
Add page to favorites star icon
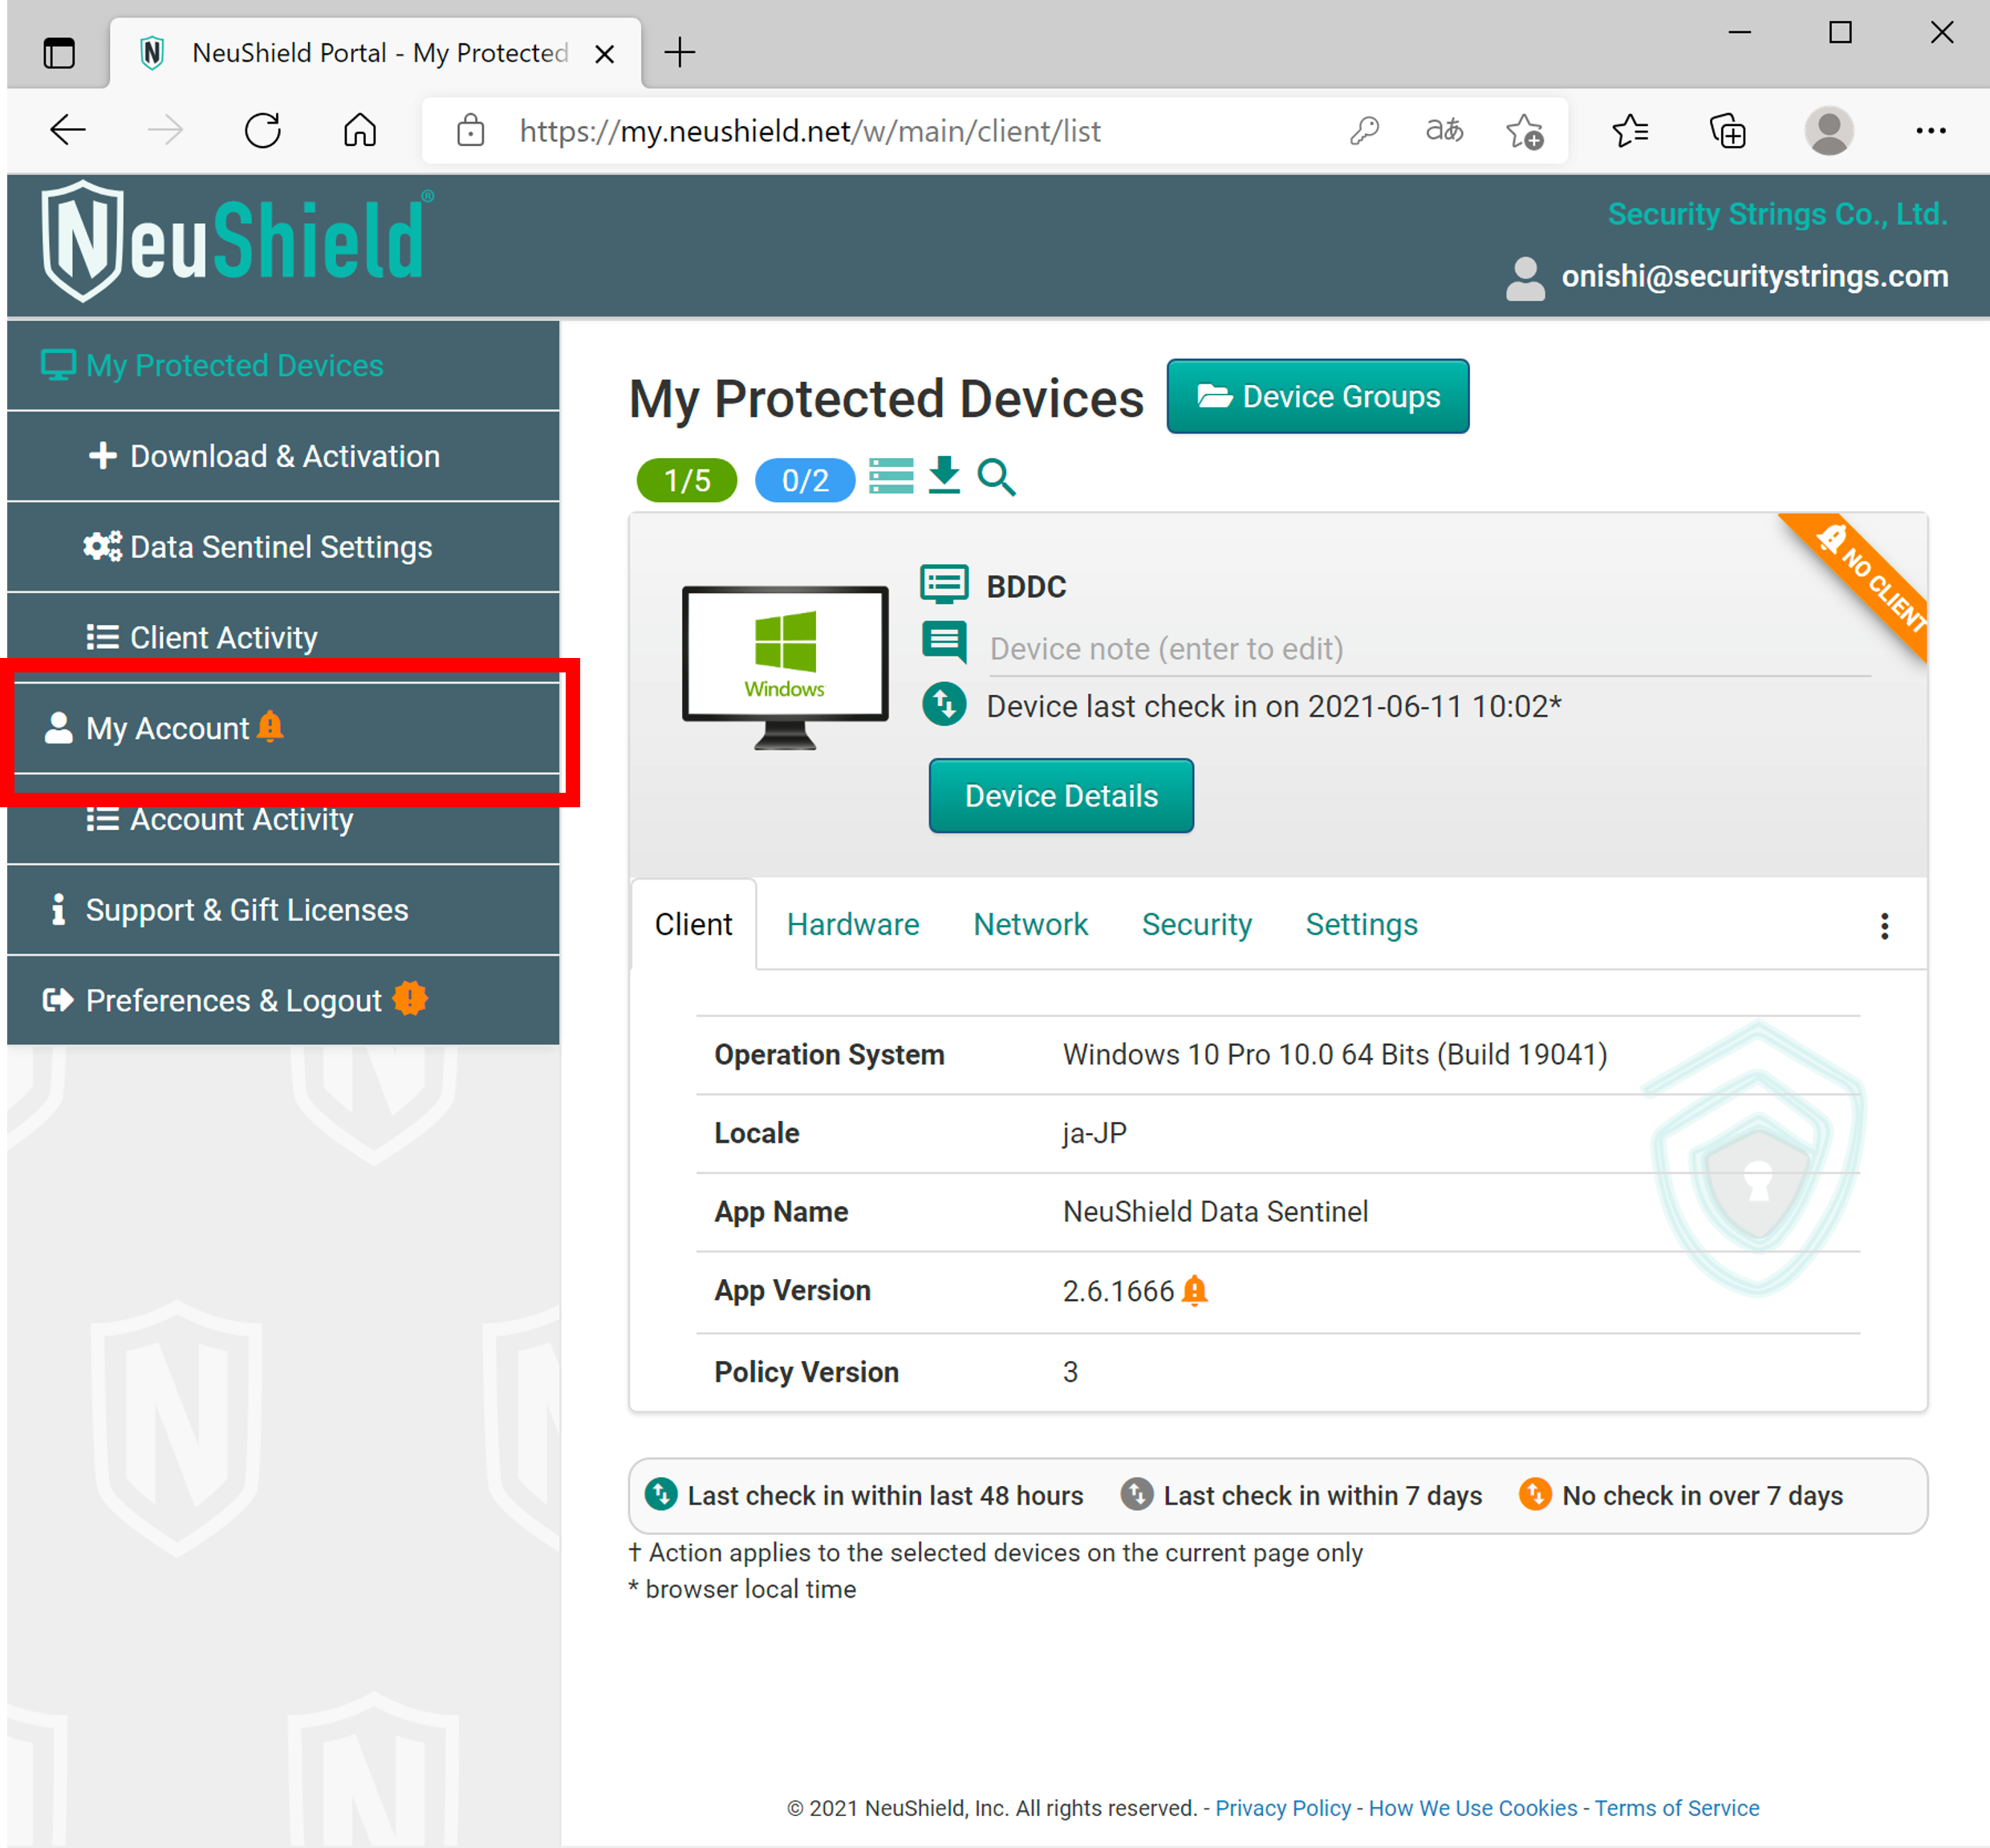[1524, 131]
